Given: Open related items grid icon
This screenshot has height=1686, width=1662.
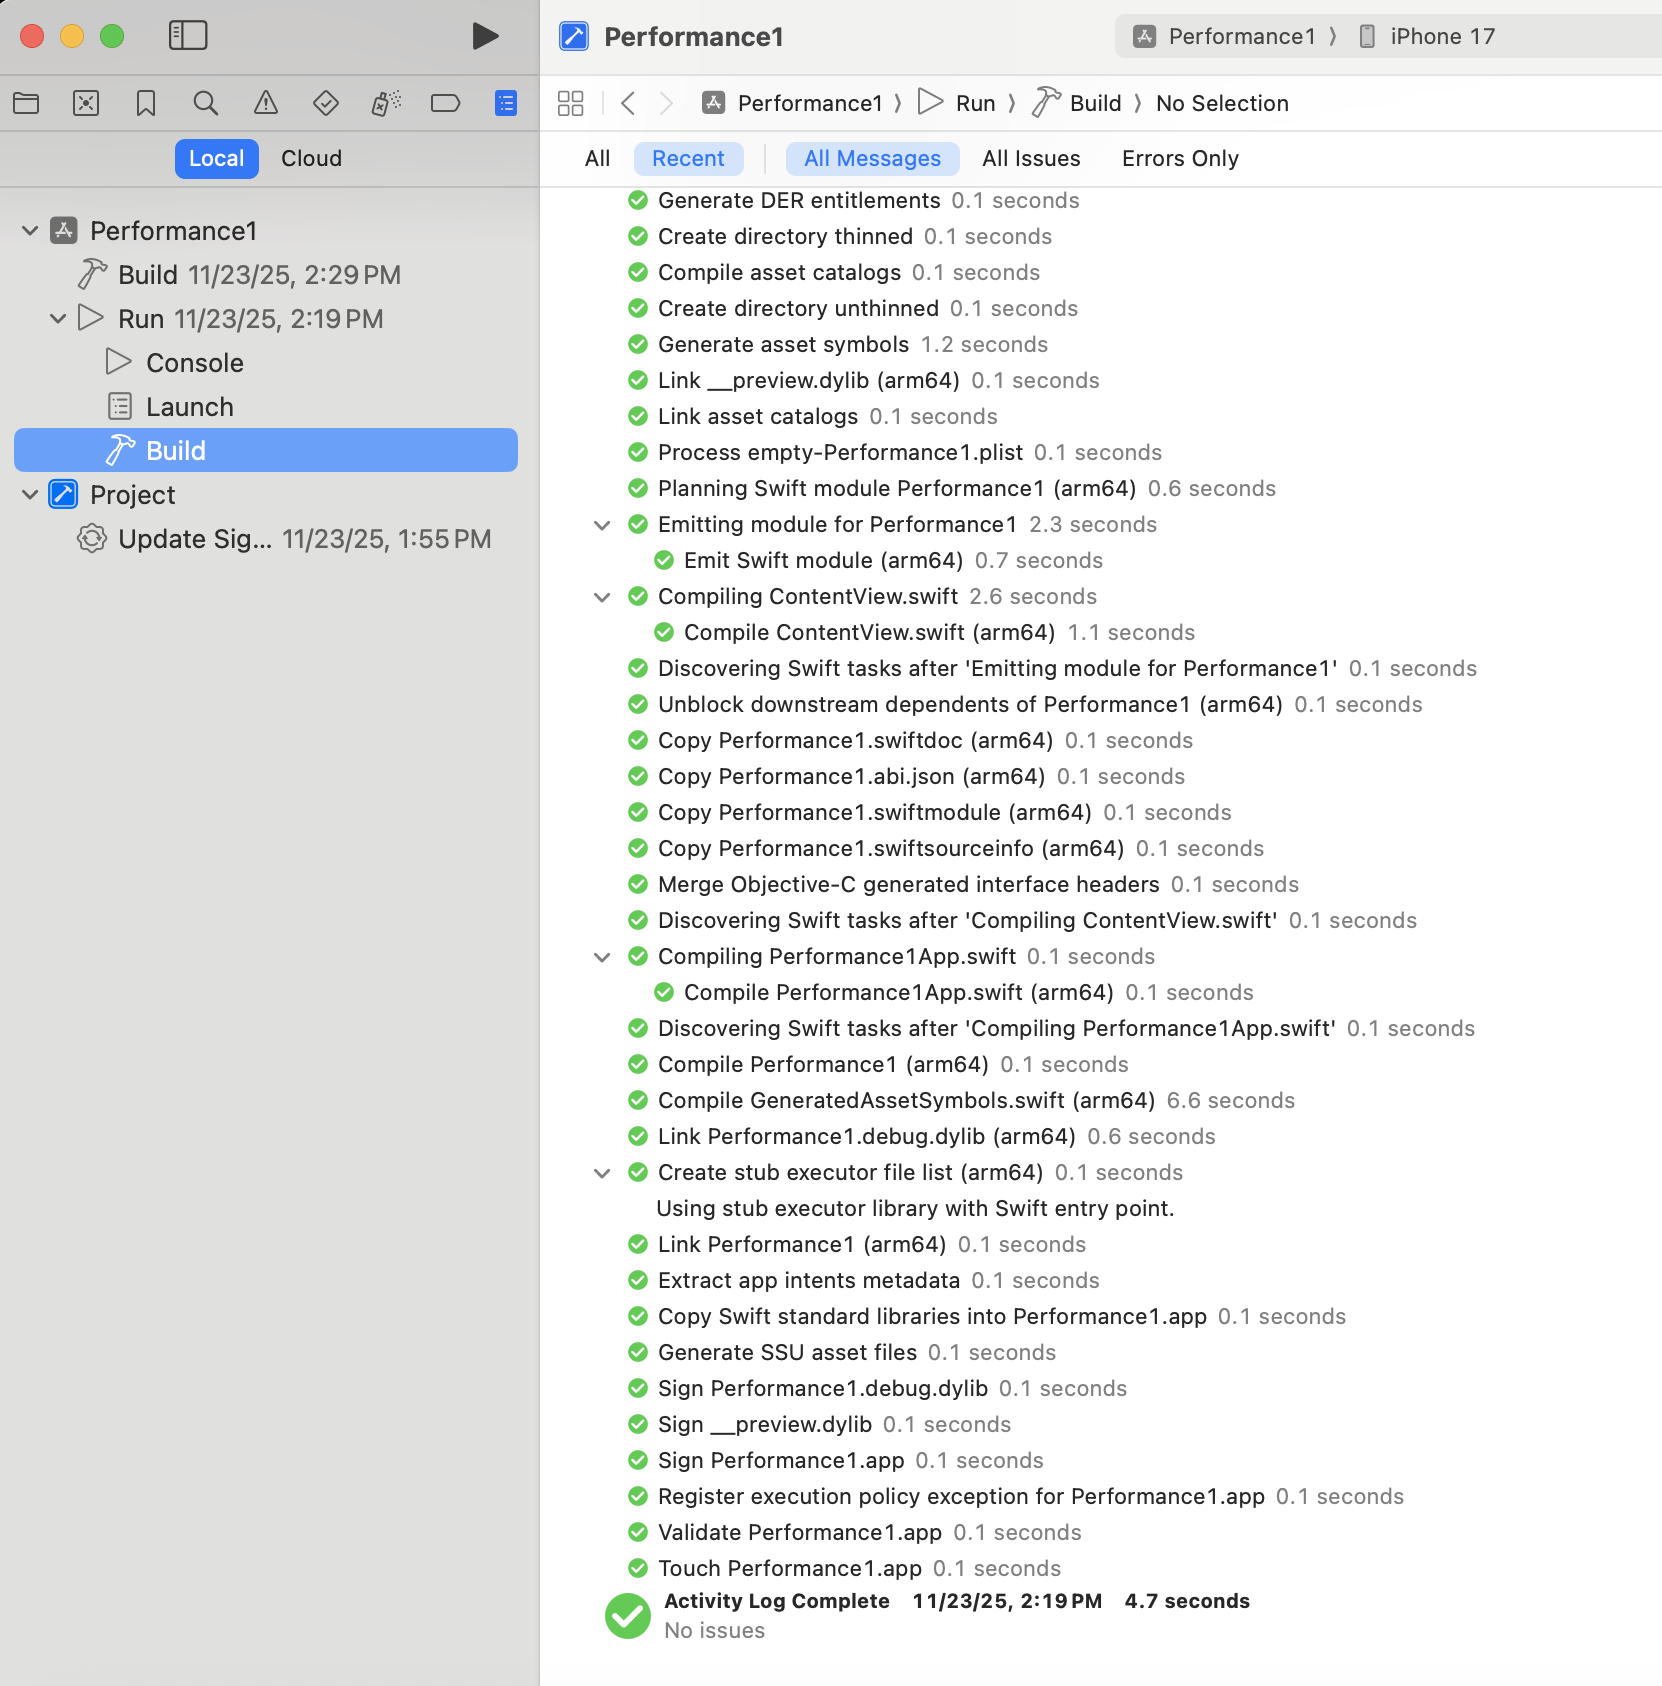Looking at the screenshot, I should 571,103.
